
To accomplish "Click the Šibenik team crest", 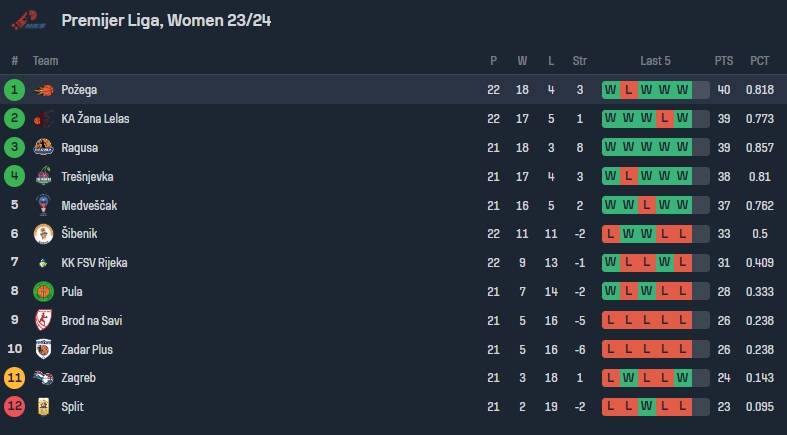I will tap(44, 234).
